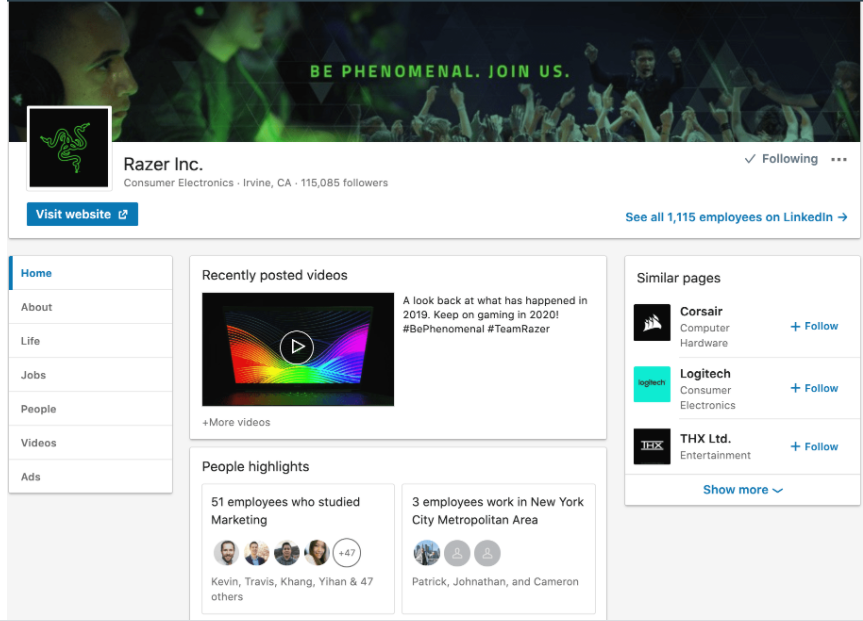The height and width of the screenshot is (621, 863).
Task: Open the Corsair page name link
Action: click(701, 311)
